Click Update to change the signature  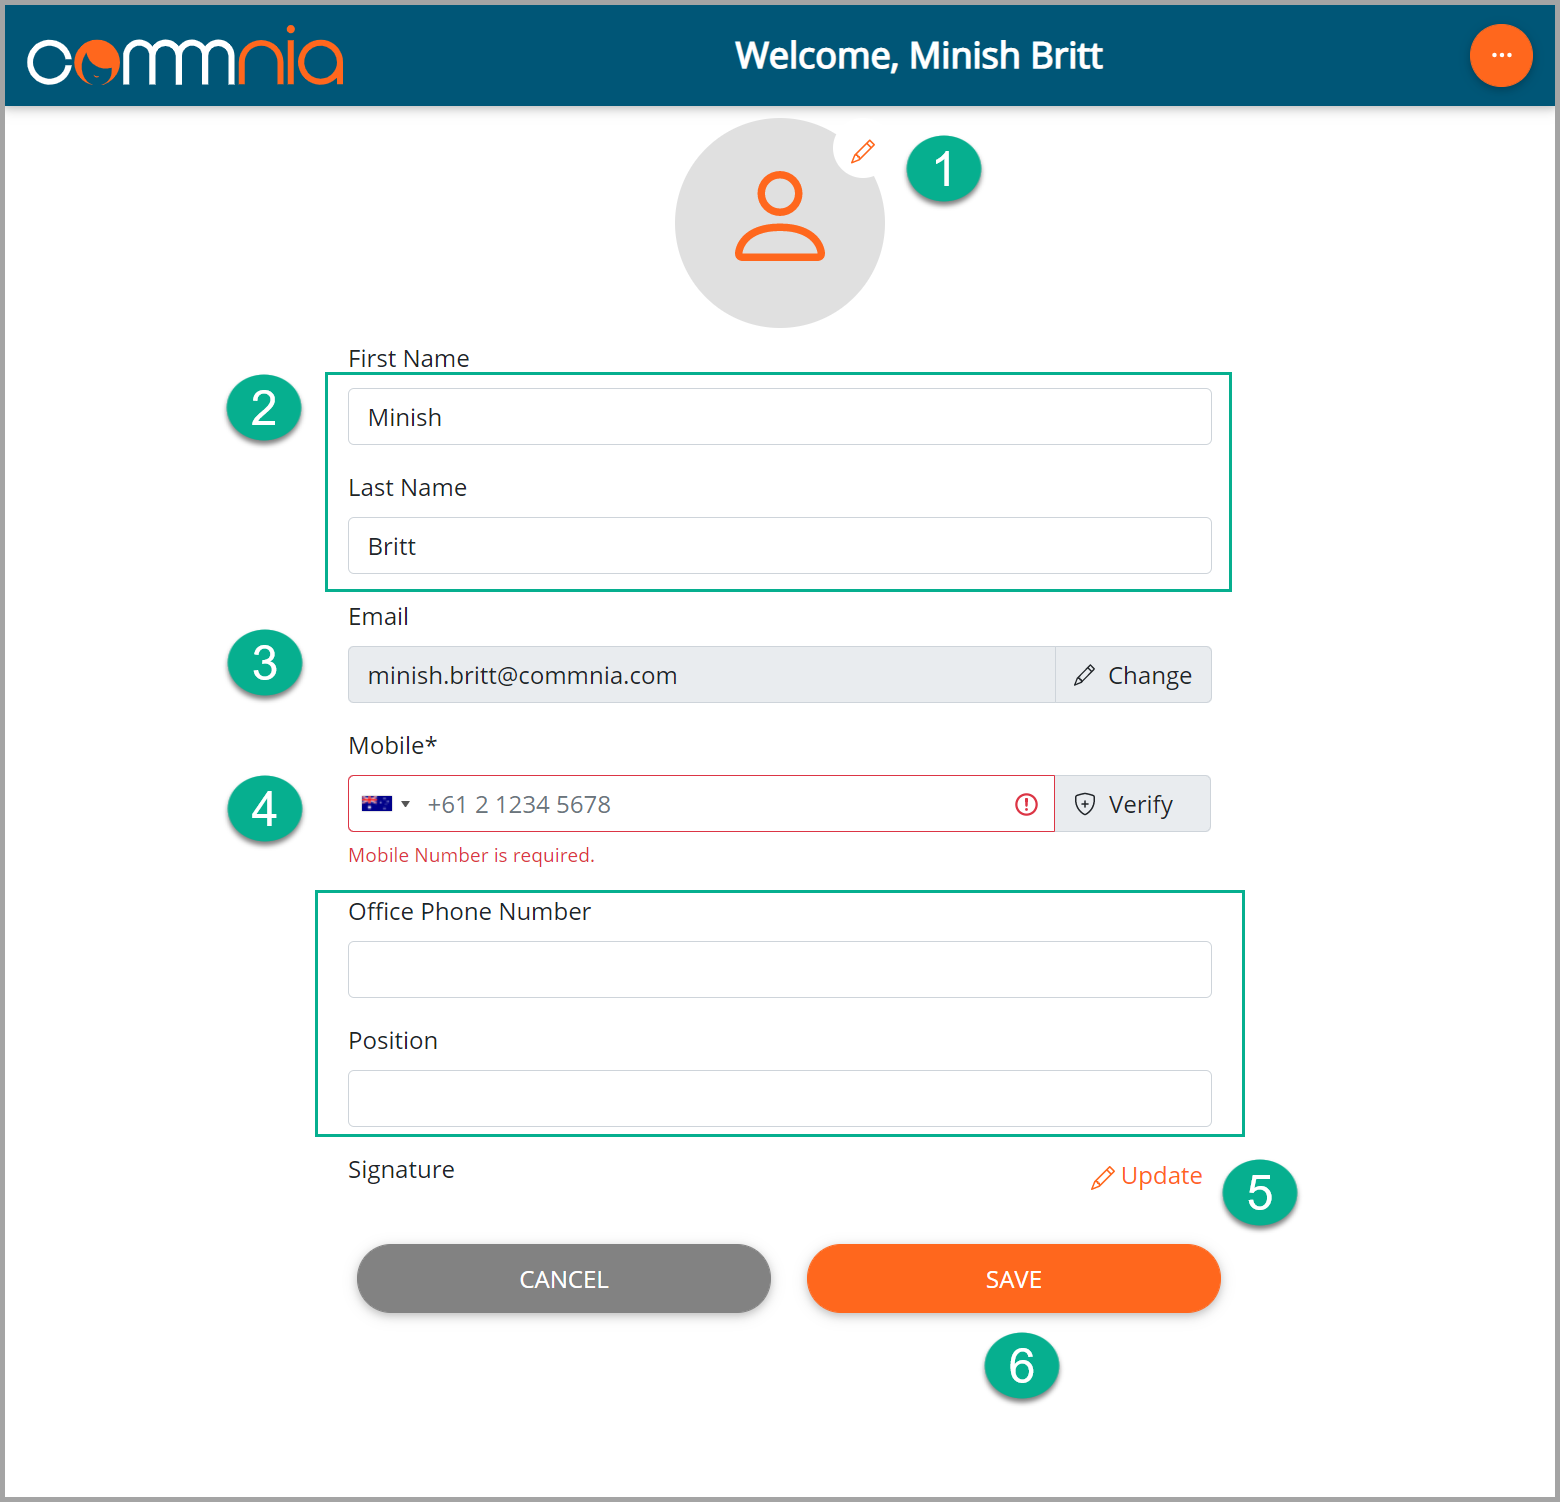tap(1146, 1176)
